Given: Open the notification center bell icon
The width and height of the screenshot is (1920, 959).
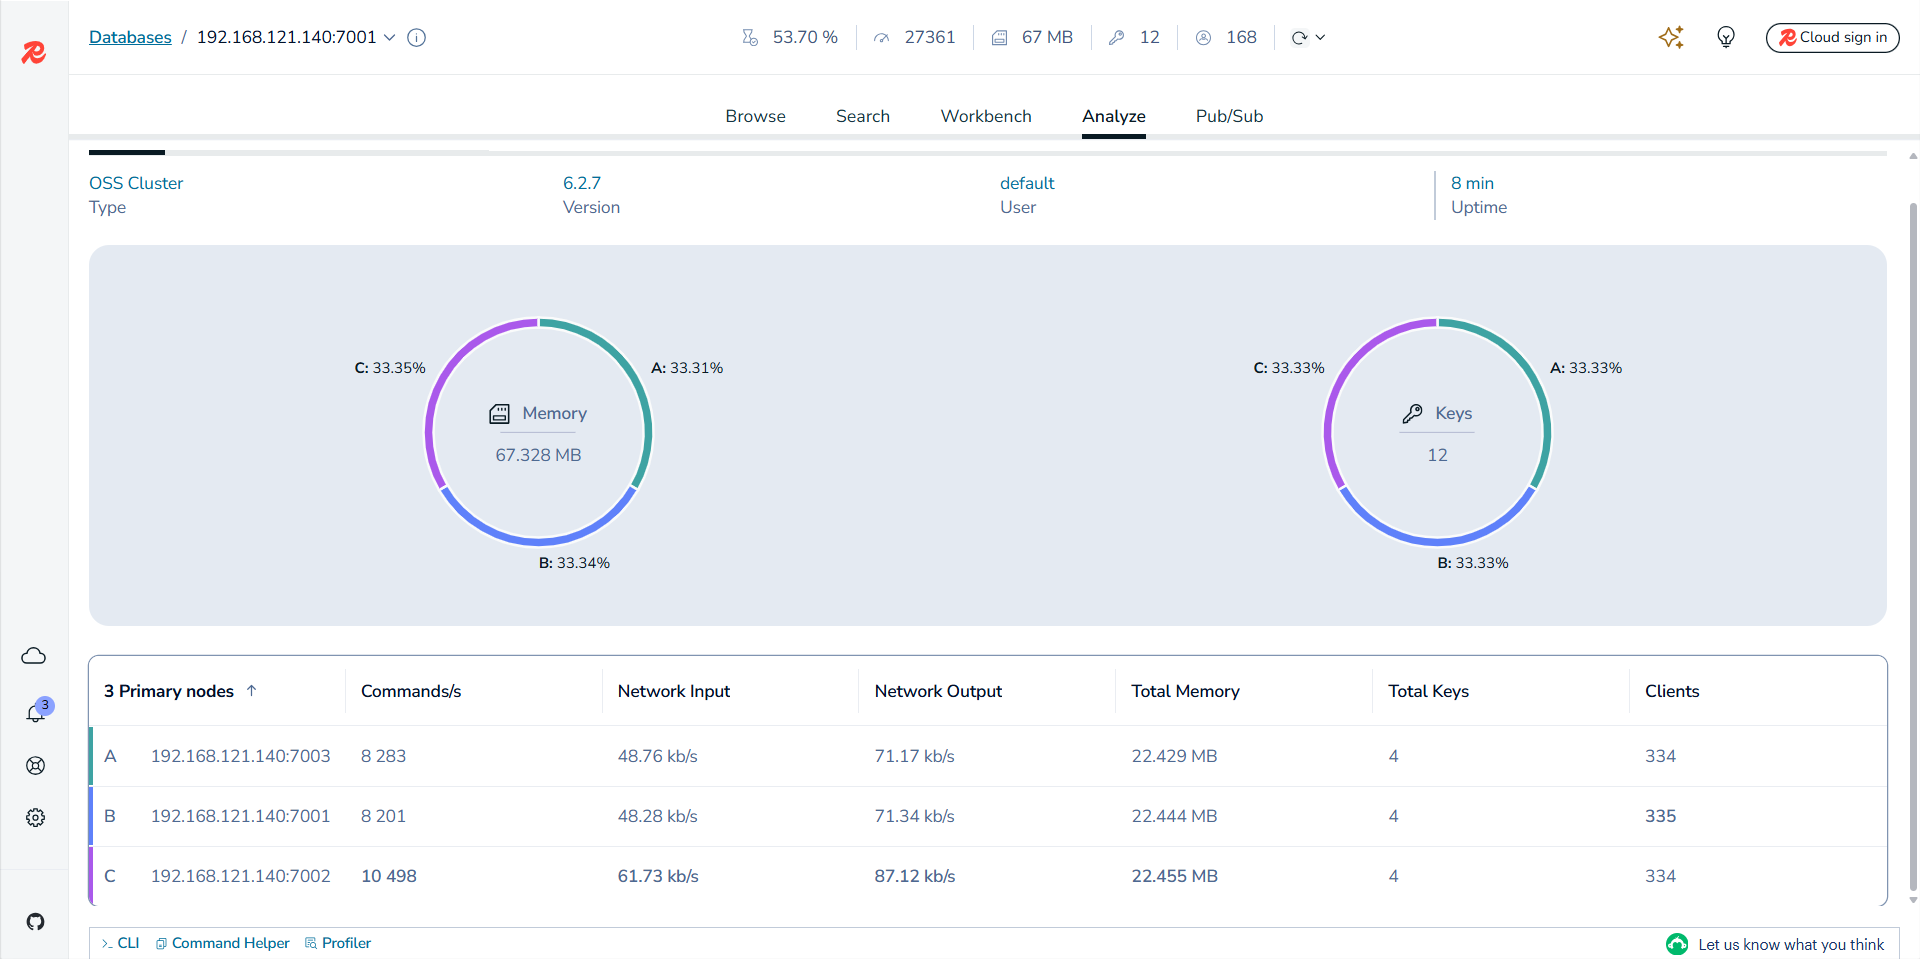Looking at the screenshot, I should tap(35, 713).
